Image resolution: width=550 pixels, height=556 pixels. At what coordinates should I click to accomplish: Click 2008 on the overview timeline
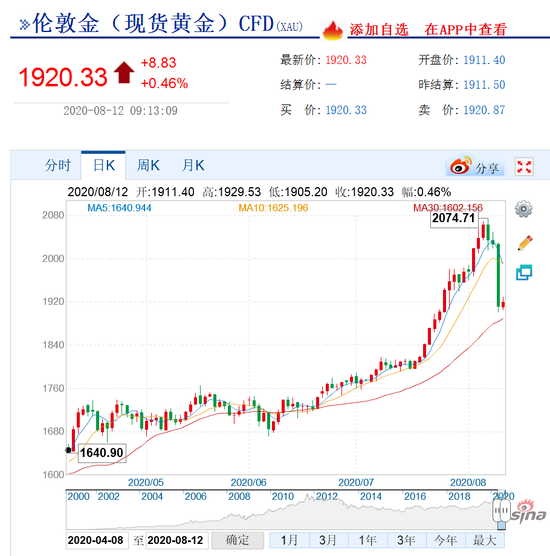[239, 496]
